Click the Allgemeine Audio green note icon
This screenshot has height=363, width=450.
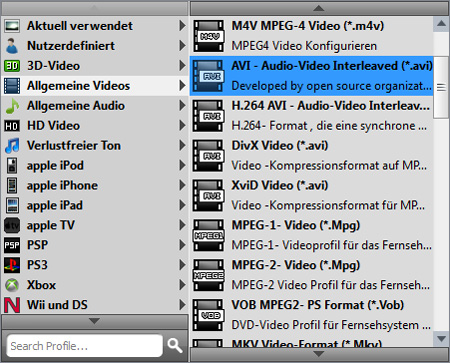[x=12, y=106]
